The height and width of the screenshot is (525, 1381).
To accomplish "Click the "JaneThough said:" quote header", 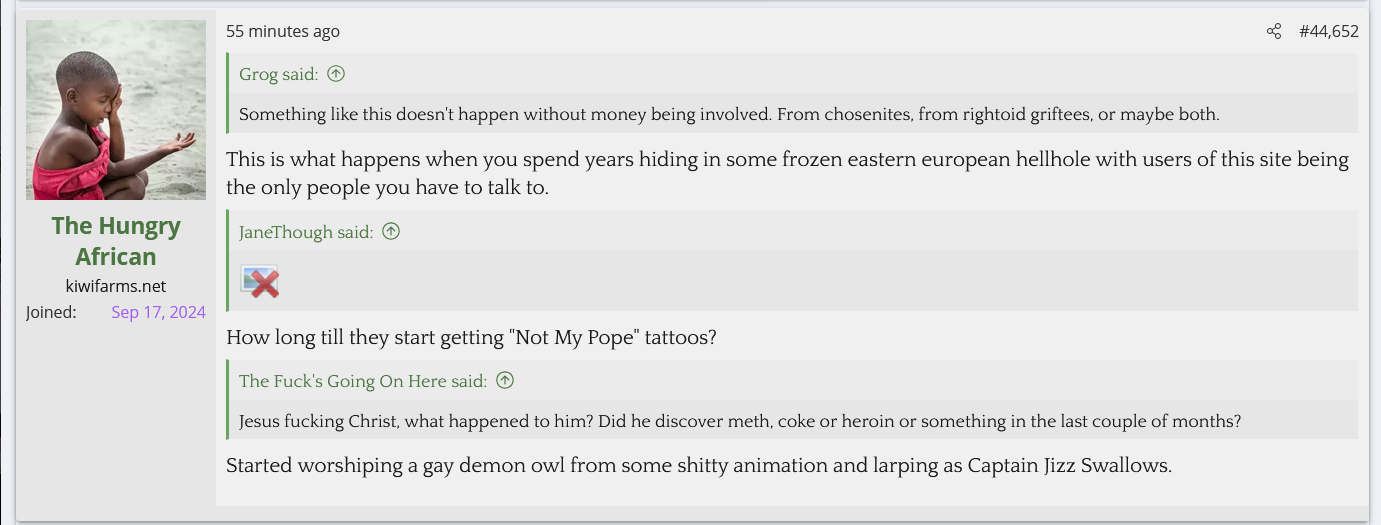I will (306, 232).
